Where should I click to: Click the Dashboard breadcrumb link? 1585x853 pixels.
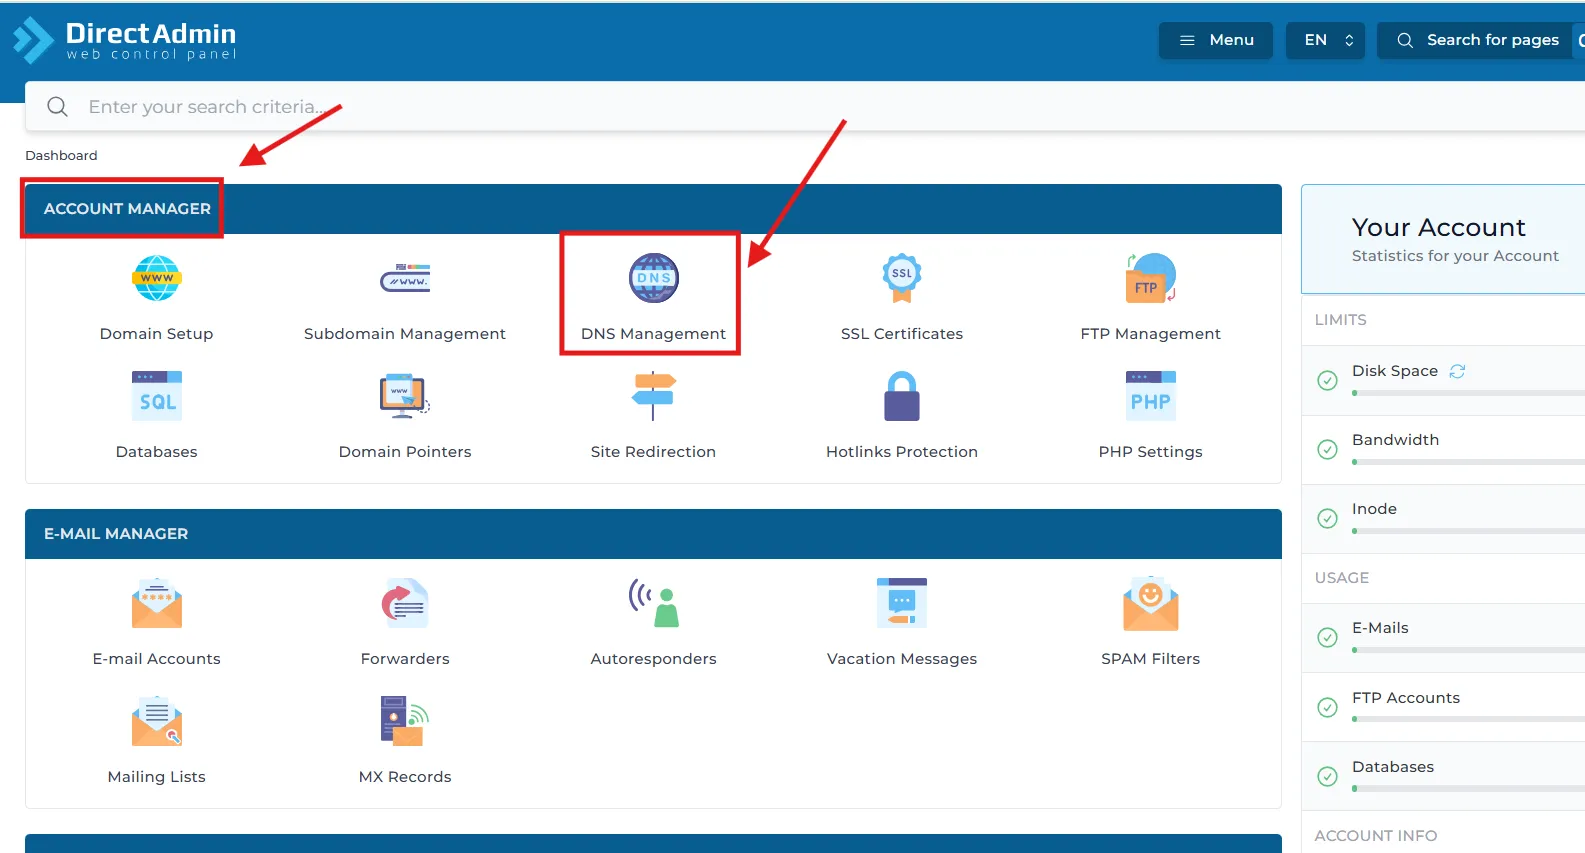coord(61,155)
